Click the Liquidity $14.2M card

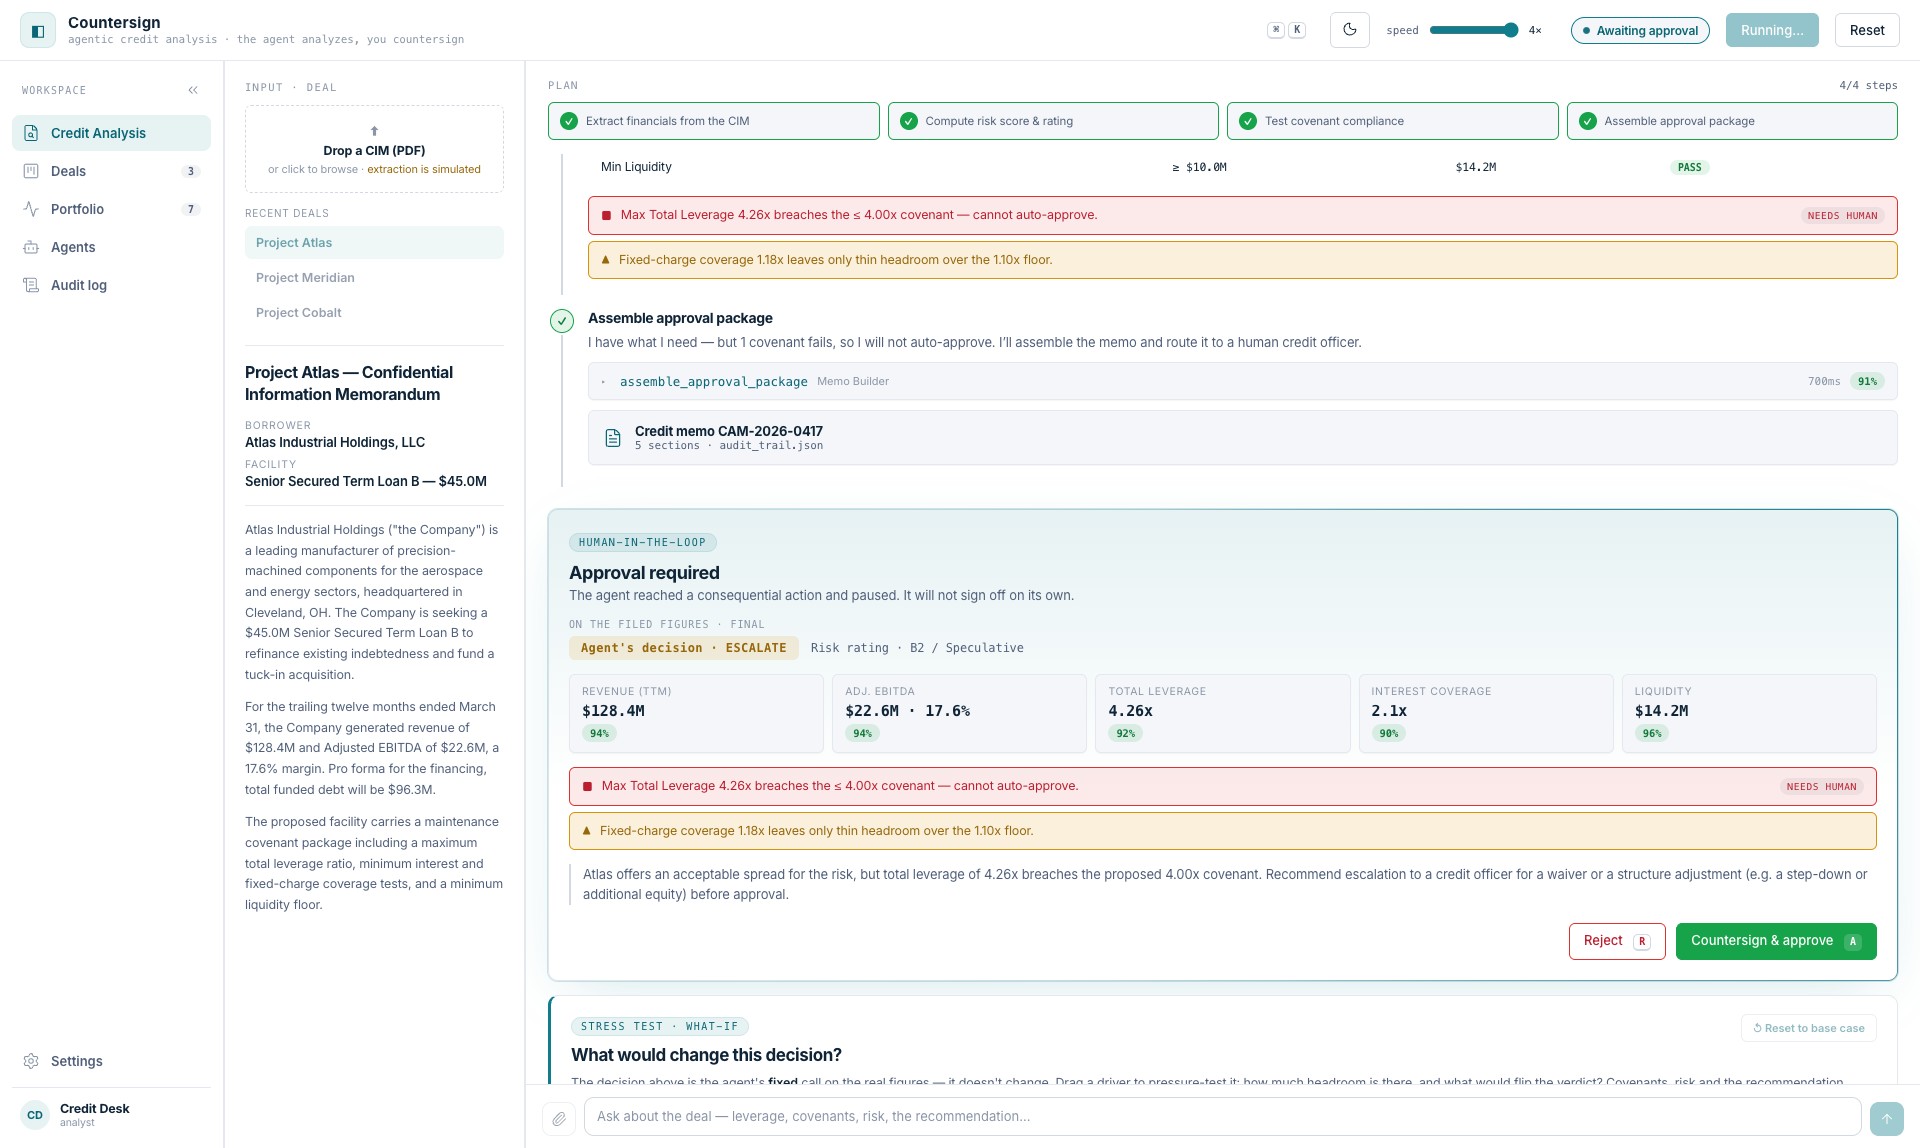click(x=1749, y=713)
